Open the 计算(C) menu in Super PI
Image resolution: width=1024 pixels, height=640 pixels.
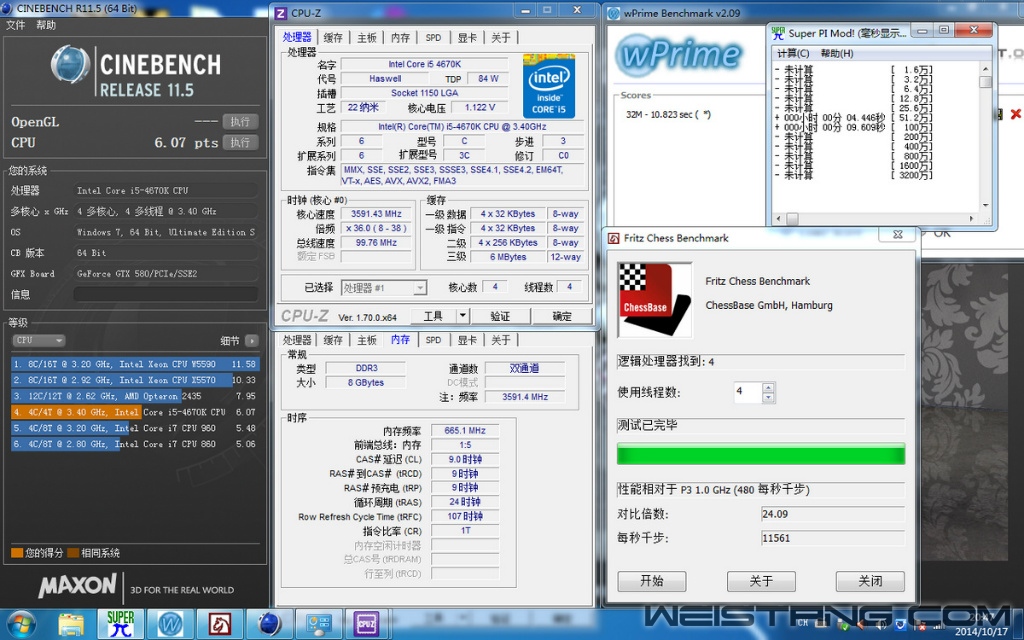pyautogui.click(x=793, y=53)
